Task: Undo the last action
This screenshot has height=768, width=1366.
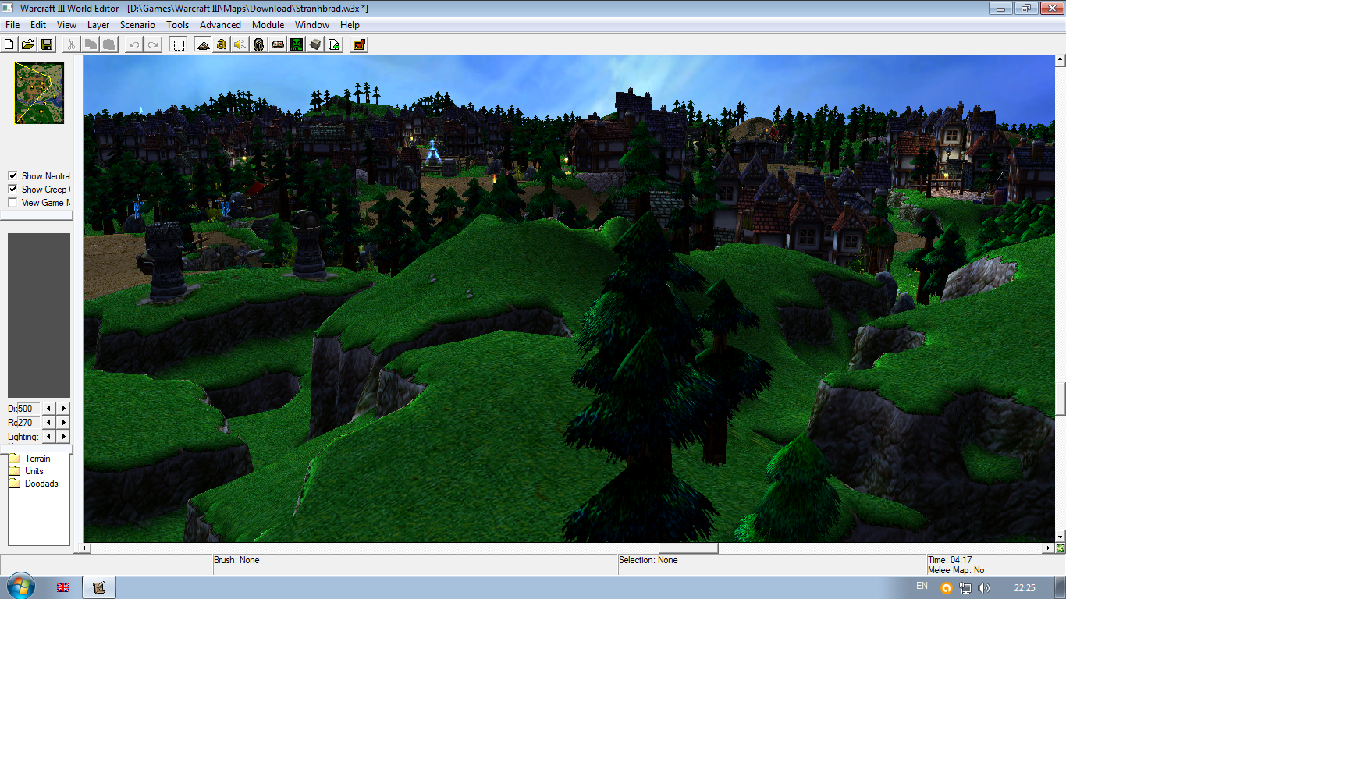Action: (134, 44)
